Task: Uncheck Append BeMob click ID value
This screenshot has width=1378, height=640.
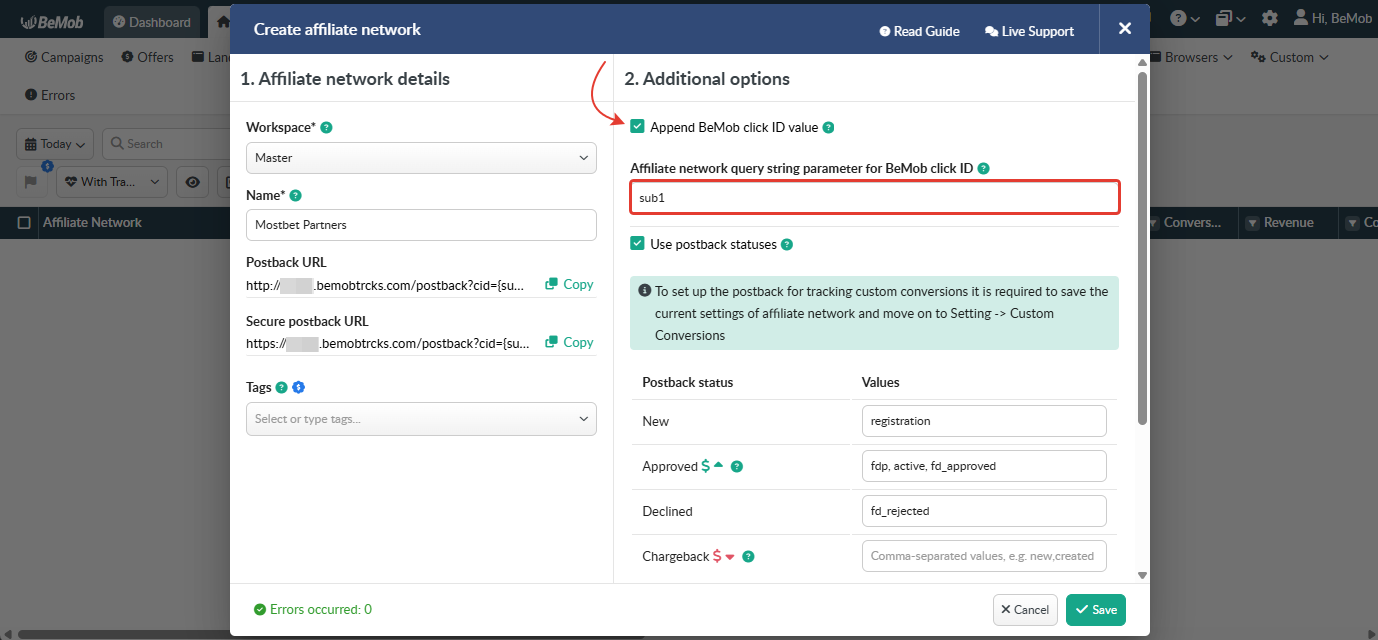Action: click(x=637, y=127)
